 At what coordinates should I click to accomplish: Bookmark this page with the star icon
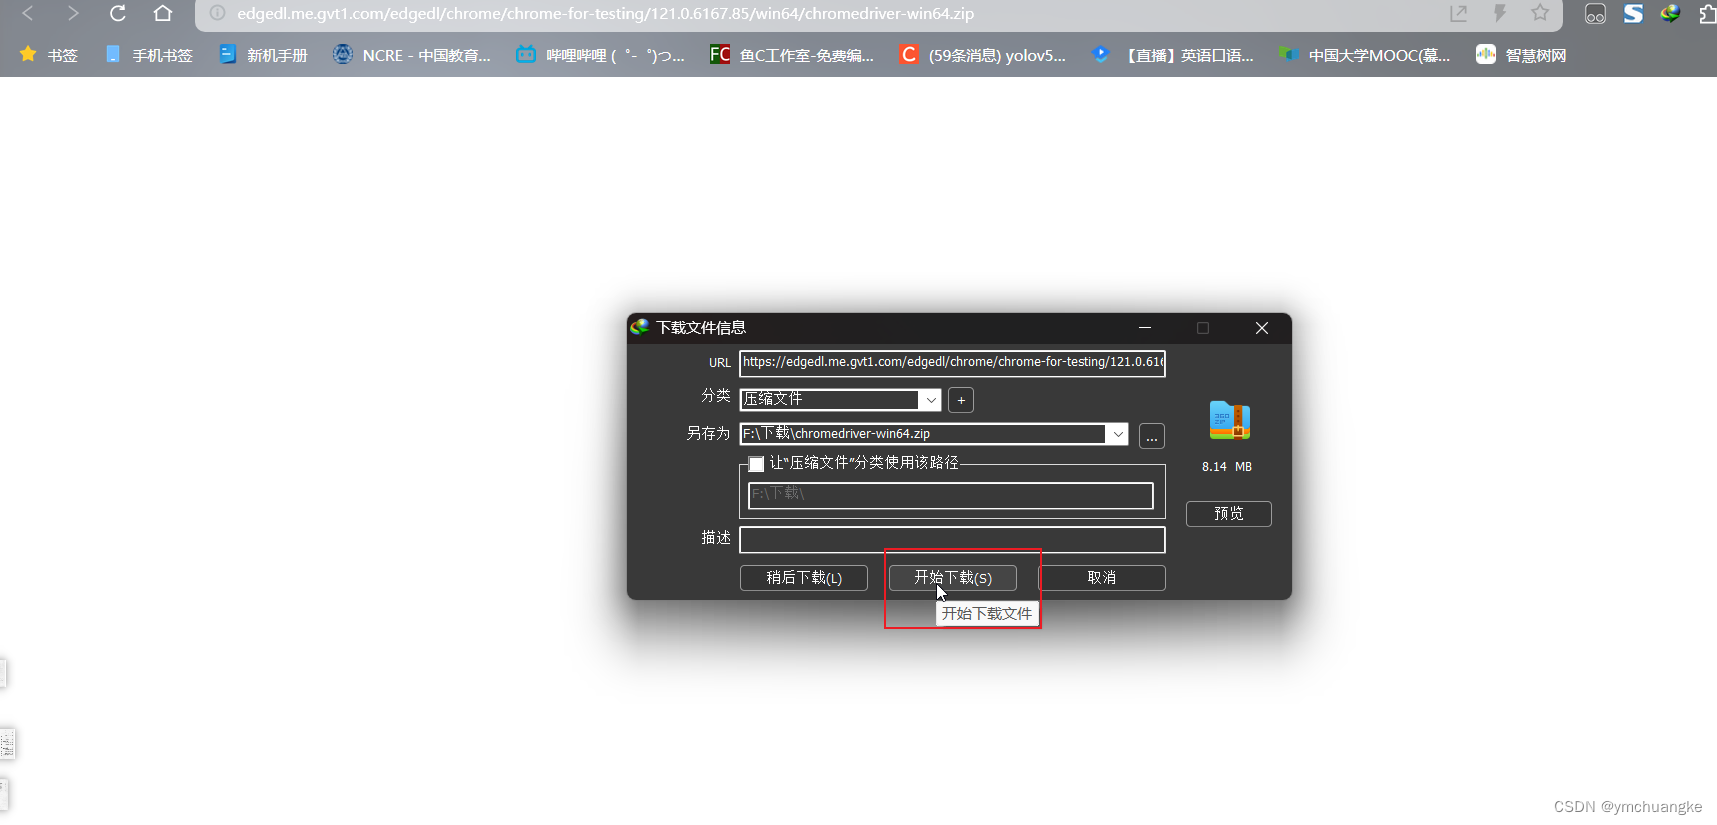[x=1540, y=13]
